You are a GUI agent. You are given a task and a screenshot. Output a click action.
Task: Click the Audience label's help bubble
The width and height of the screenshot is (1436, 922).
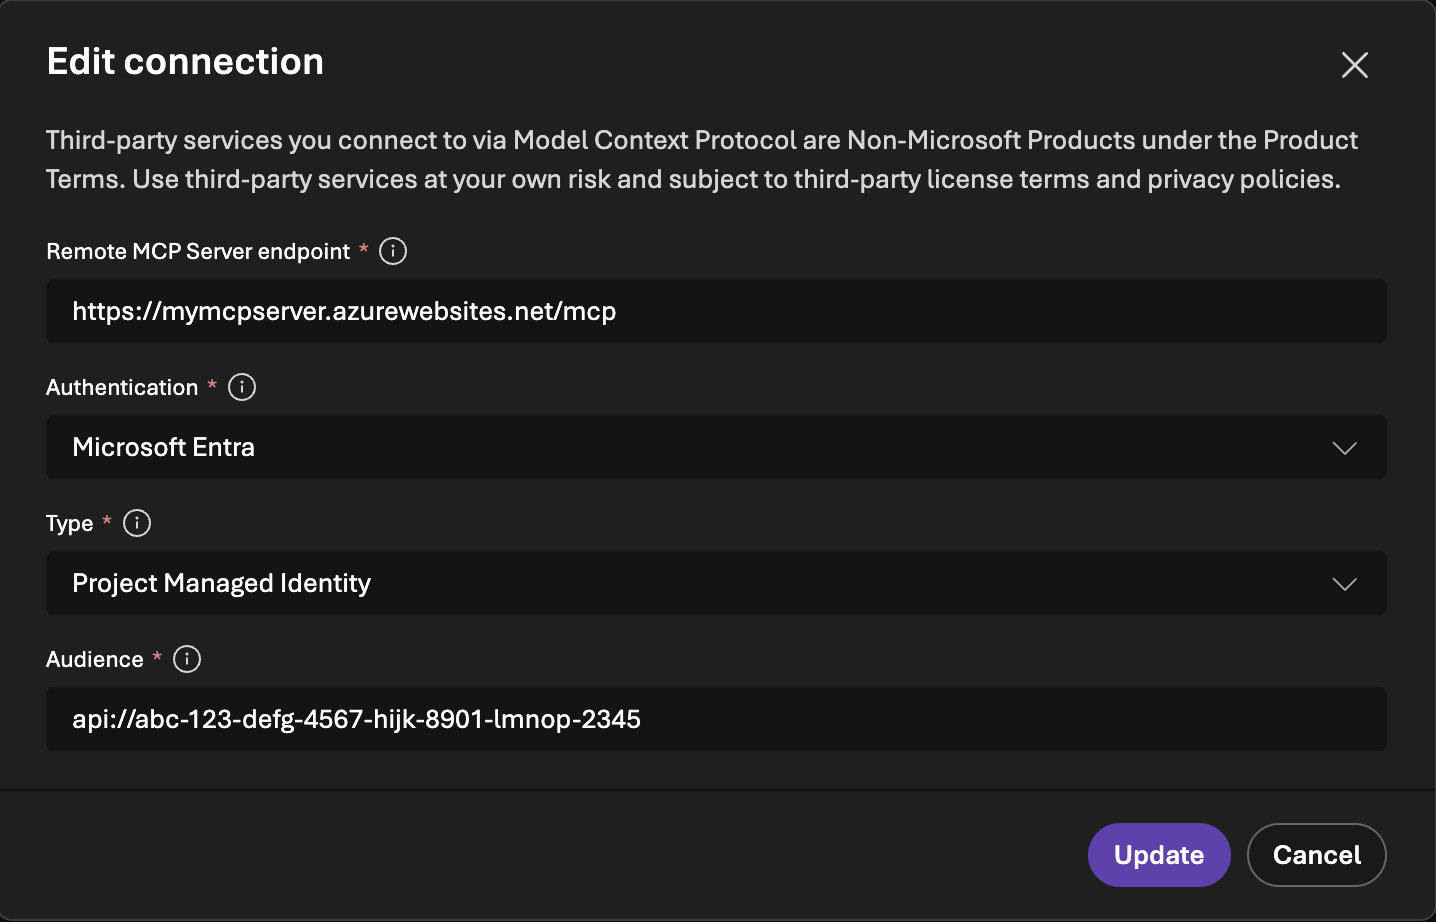point(187,659)
